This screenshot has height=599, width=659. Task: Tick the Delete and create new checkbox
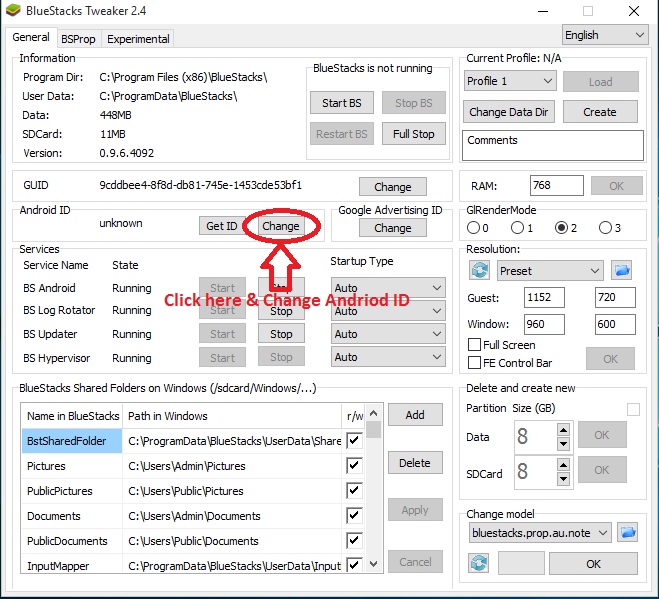[x=633, y=409]
